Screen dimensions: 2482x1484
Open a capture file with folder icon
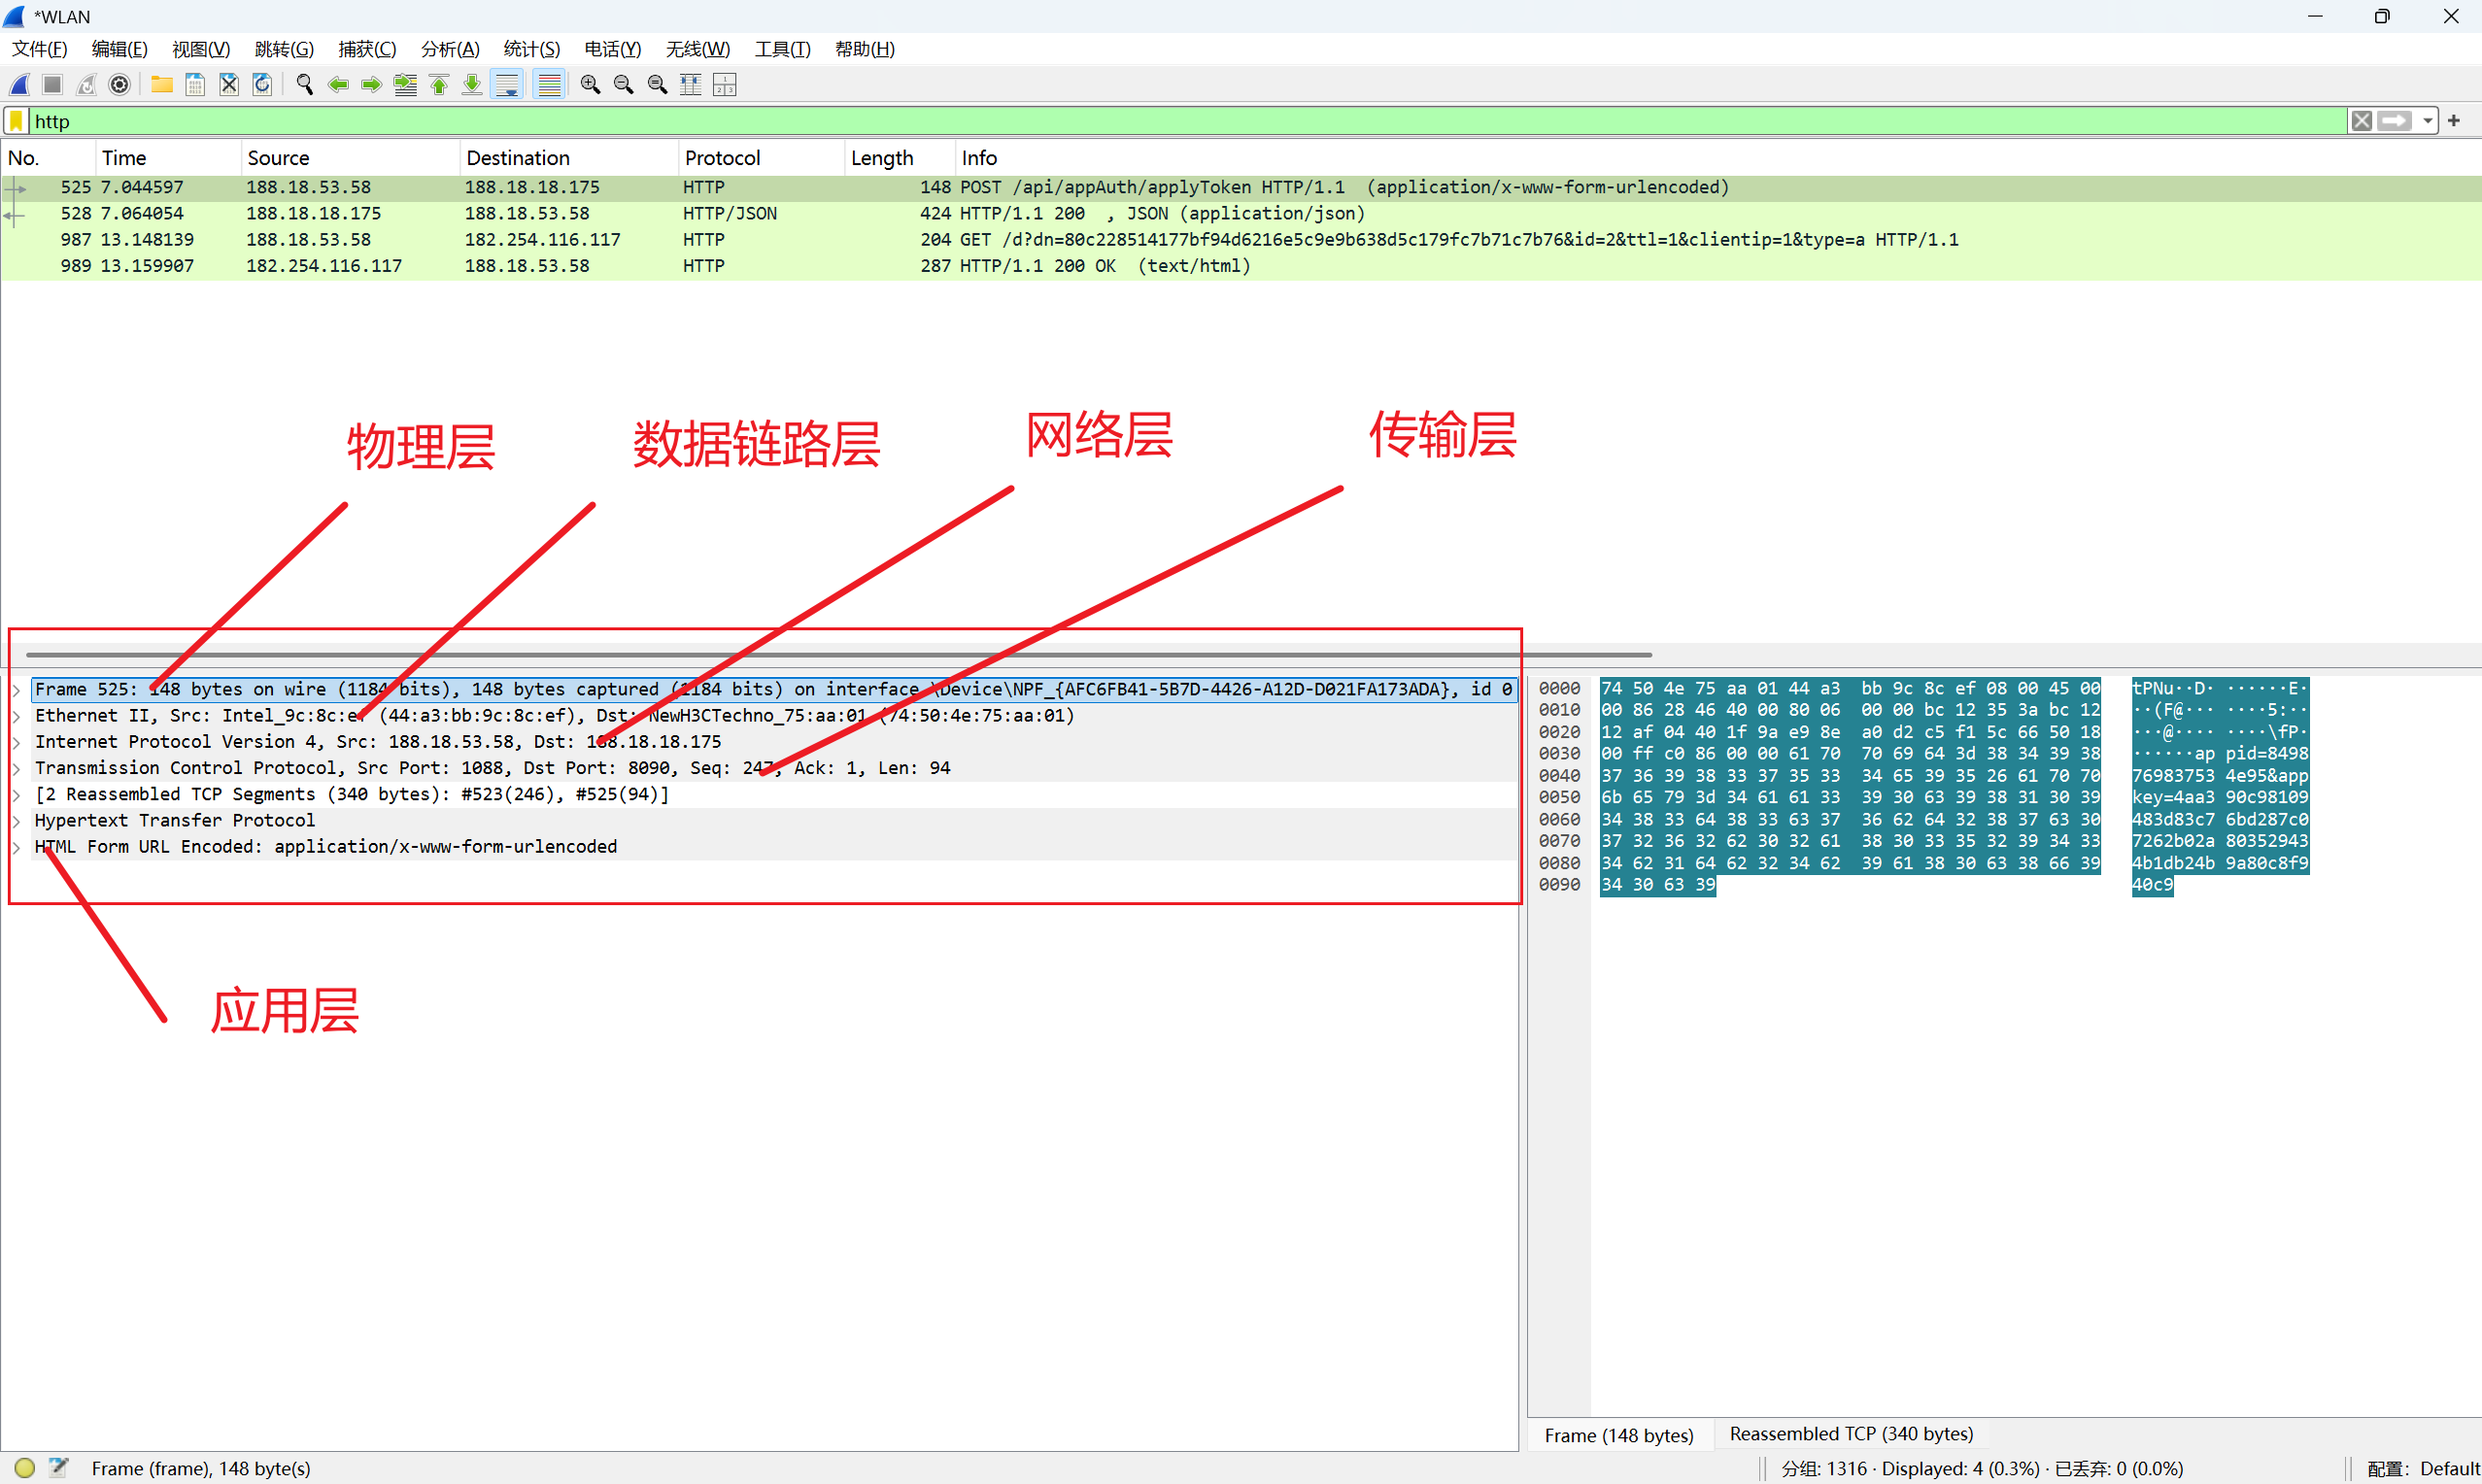pyautogui.click(x=162, y=85)
